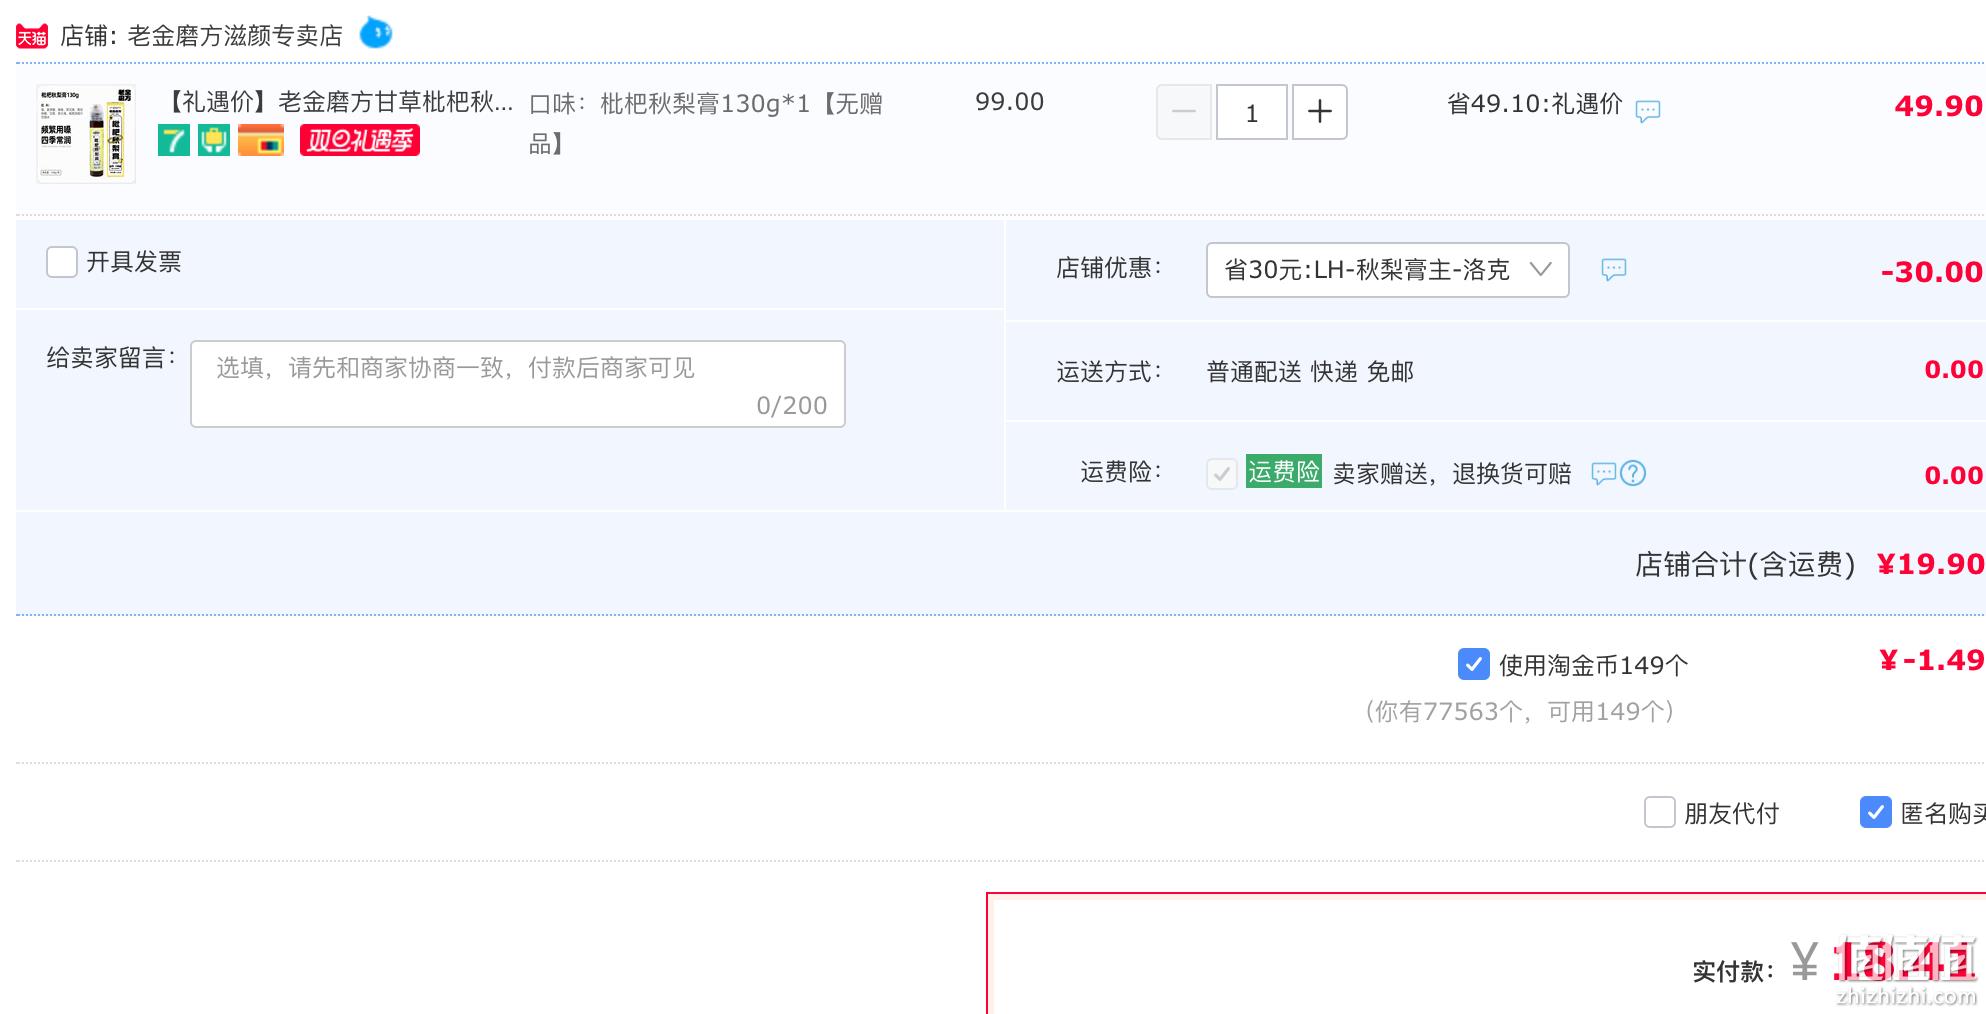1986x1014 pixels.
Task: Click the credit card payment badge
Action: pyautogui.click(x=261, y=140)
